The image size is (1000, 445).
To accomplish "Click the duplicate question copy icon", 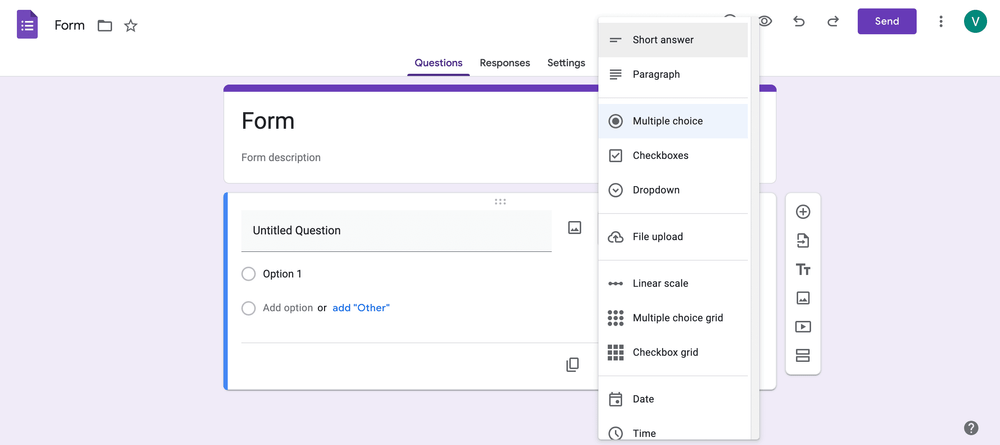I will [x=573, y=365].
